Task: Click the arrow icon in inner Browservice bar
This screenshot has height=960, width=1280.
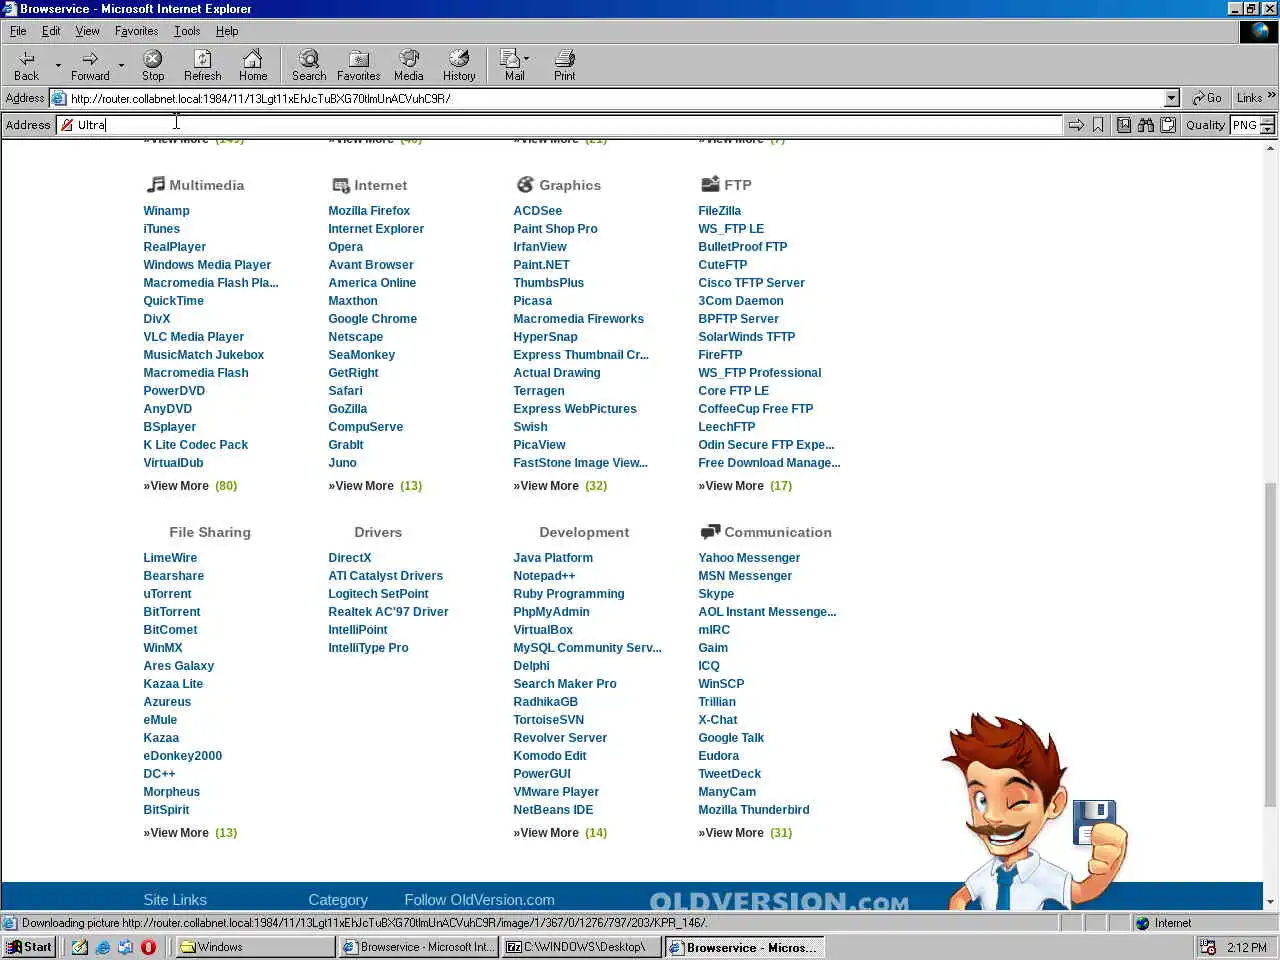Action: pyautogui.click(x=1076, y=125)
